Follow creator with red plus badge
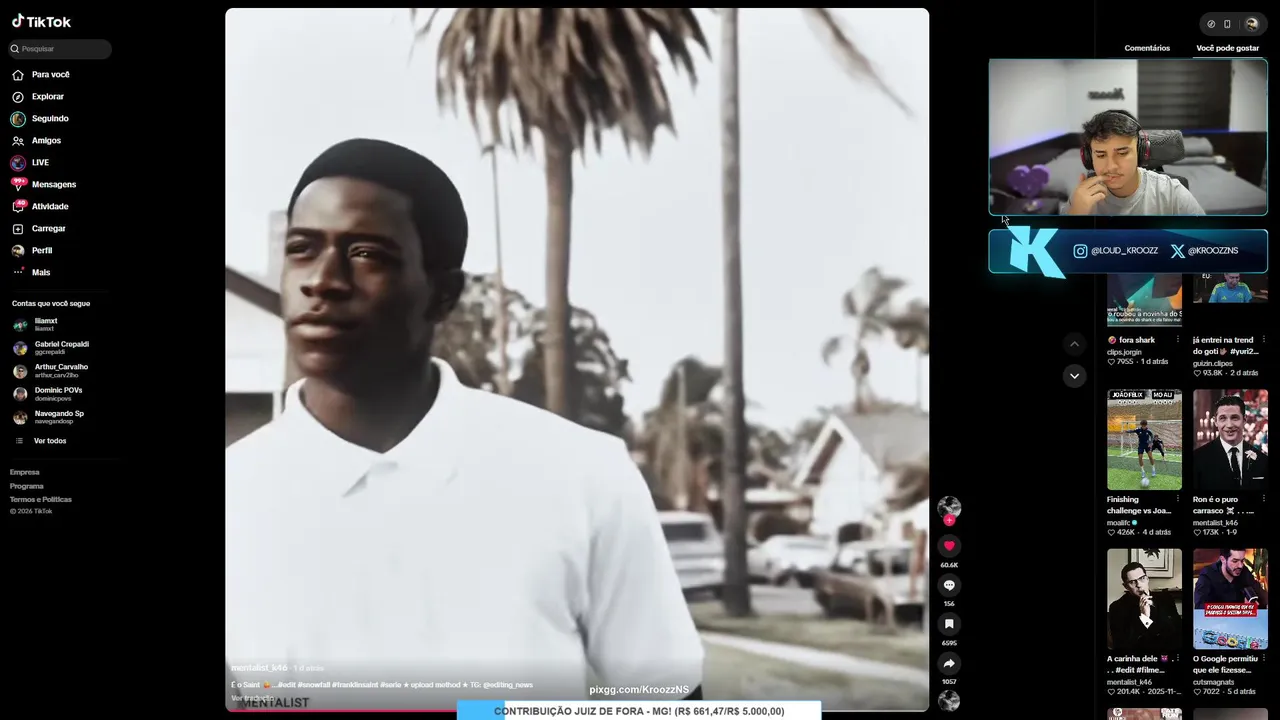 pos(949,520)
